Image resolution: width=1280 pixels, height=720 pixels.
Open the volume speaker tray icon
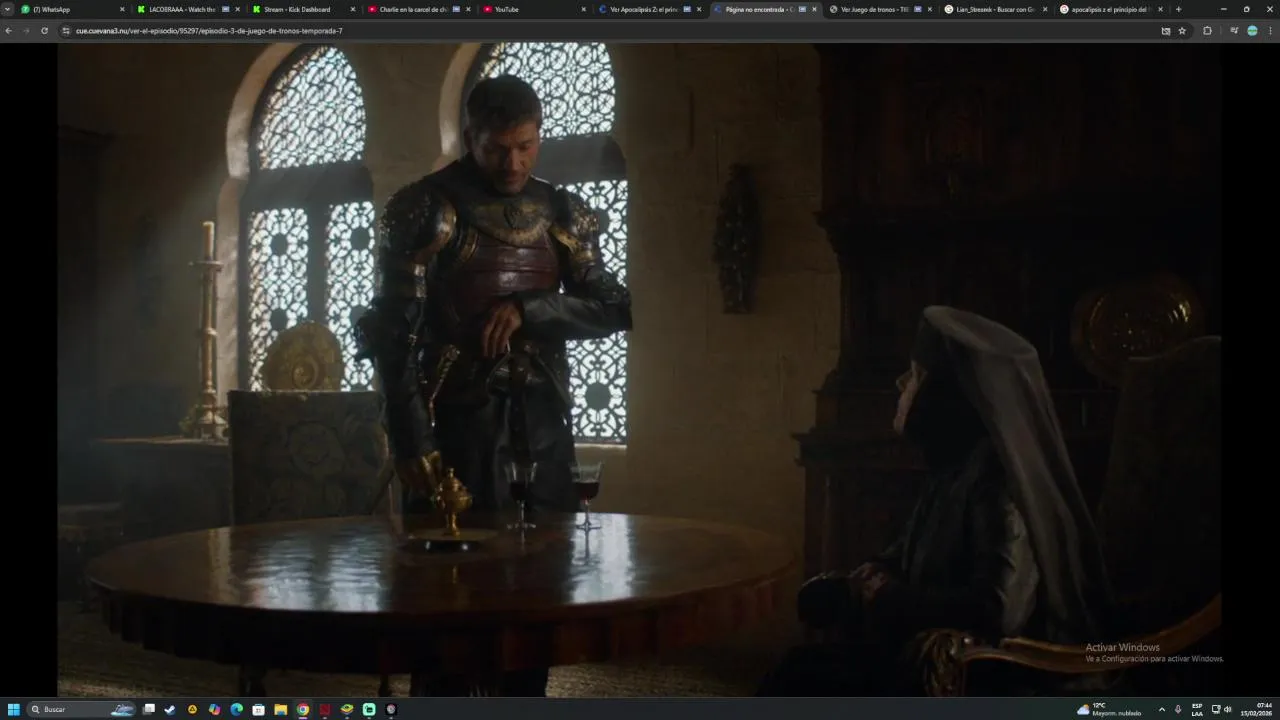(1228, 709)
